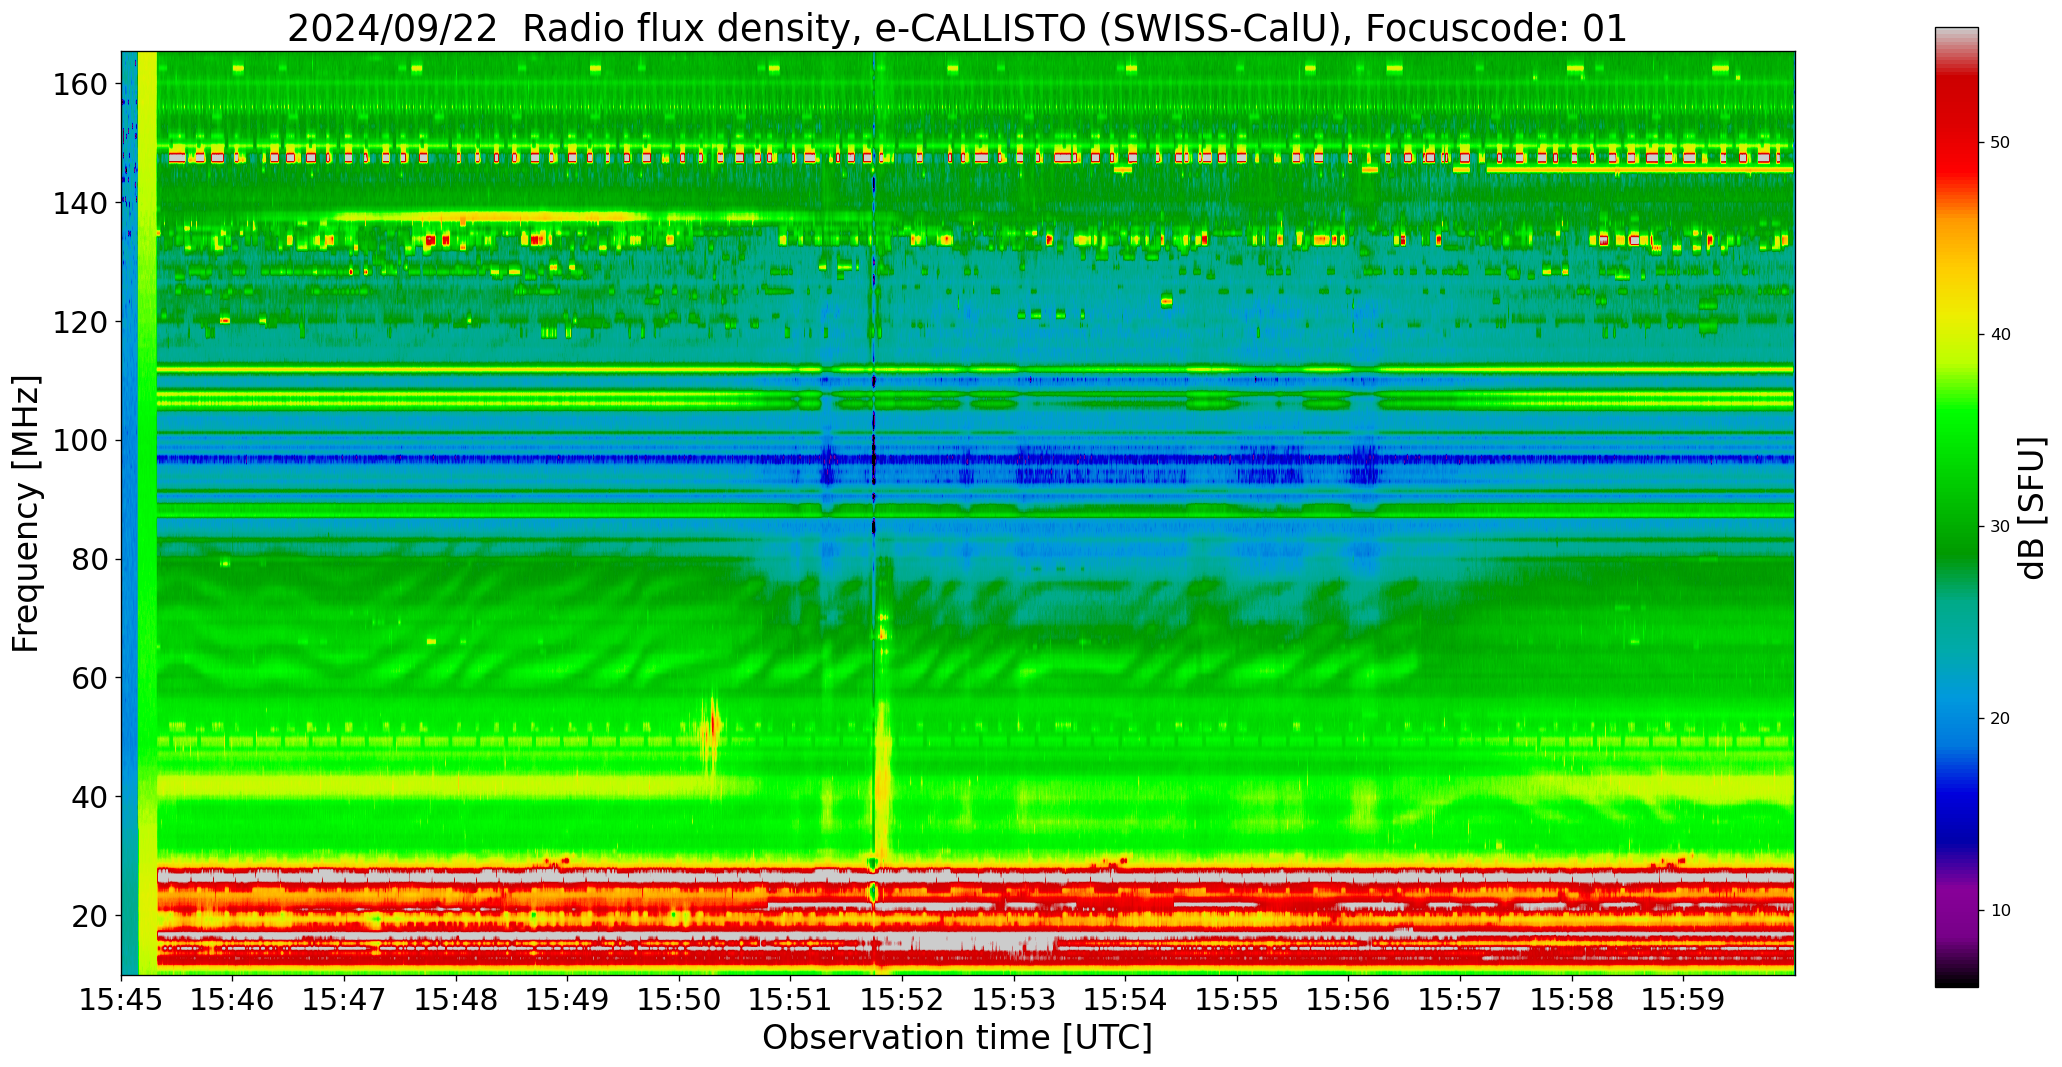
Task: Click the 15:48 time tick label
Action: click(457, 1000)
